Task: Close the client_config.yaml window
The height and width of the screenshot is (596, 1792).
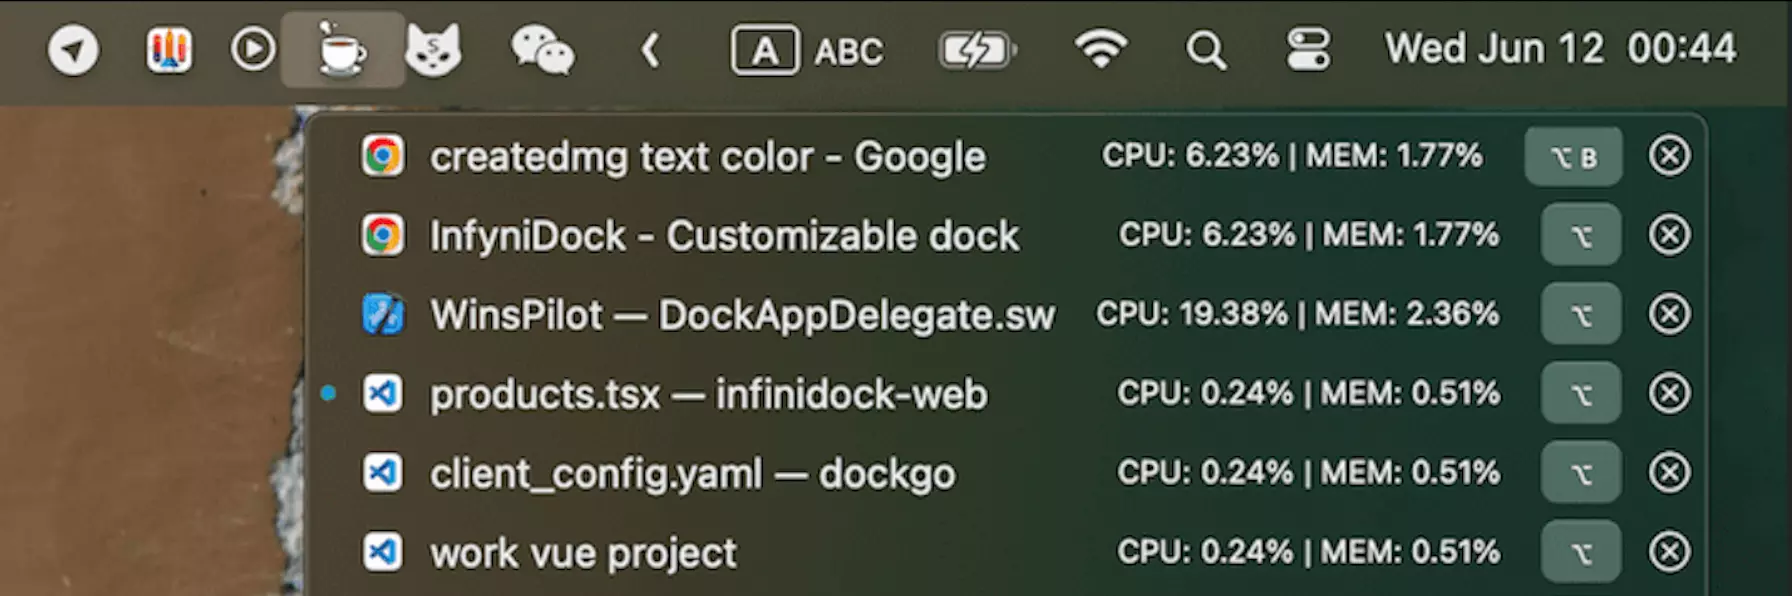Action: tap(1669, 472)
